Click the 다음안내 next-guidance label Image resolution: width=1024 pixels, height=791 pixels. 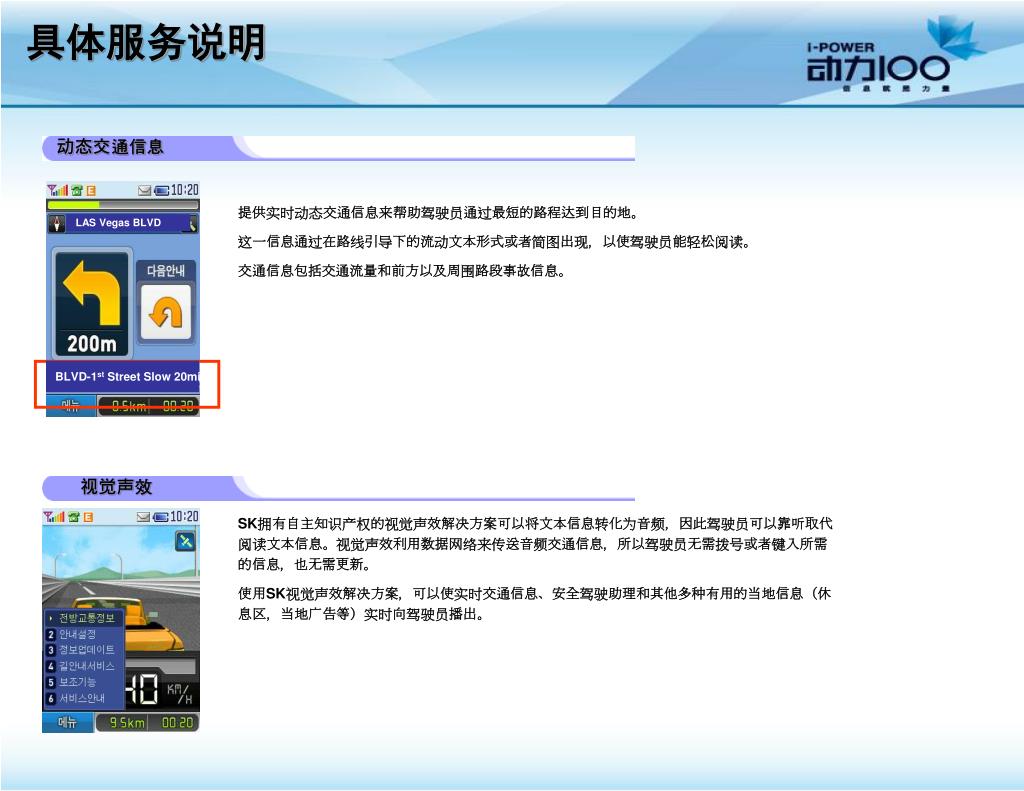coord(165,270)
